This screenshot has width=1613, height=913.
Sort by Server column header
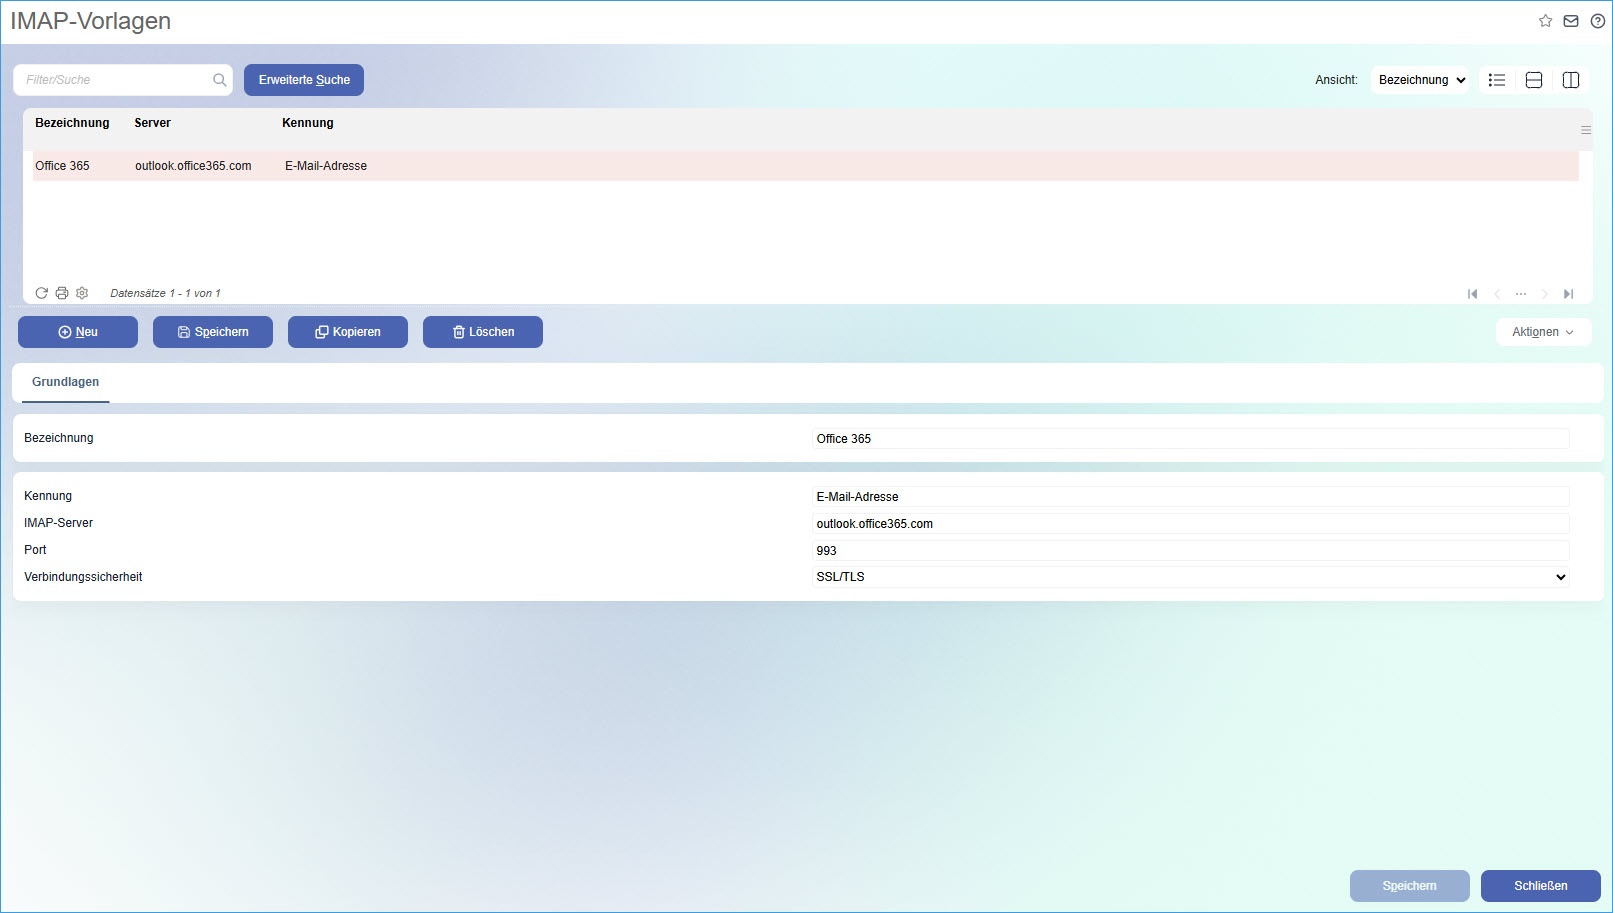153,123
